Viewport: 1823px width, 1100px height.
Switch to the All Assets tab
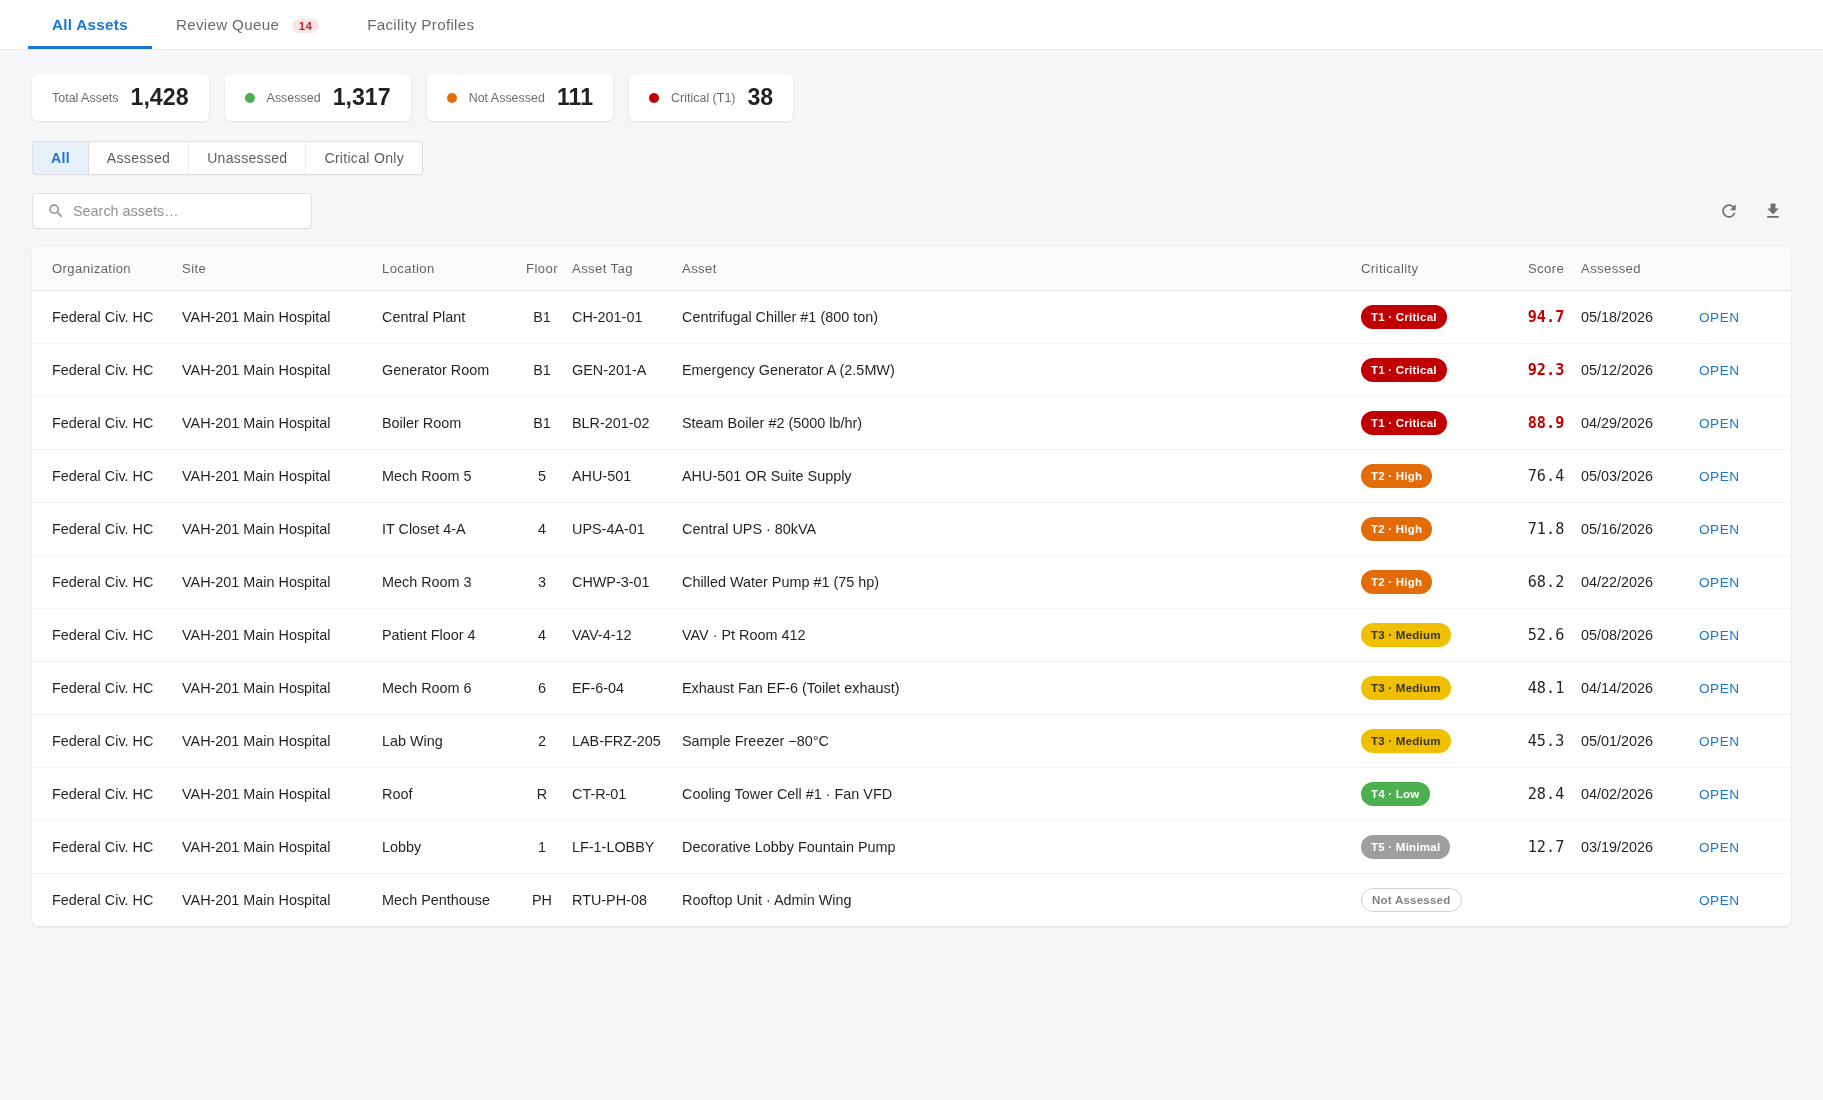(x=90, y=25)
